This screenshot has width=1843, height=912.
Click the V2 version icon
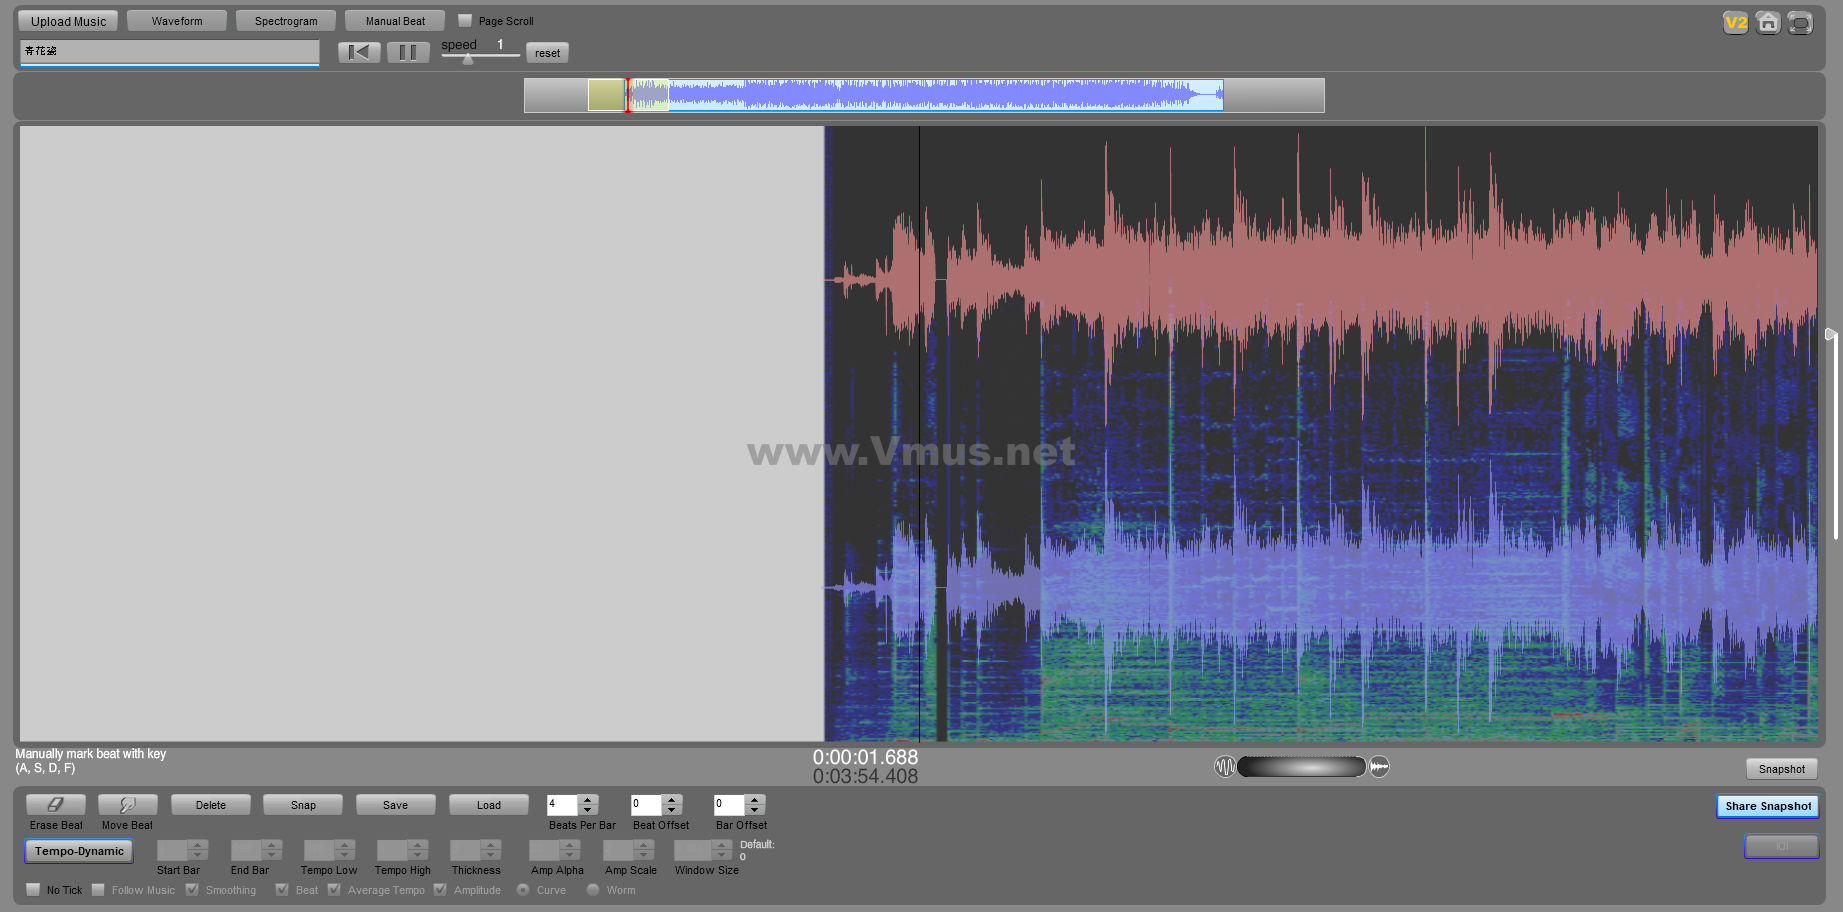1735,22
